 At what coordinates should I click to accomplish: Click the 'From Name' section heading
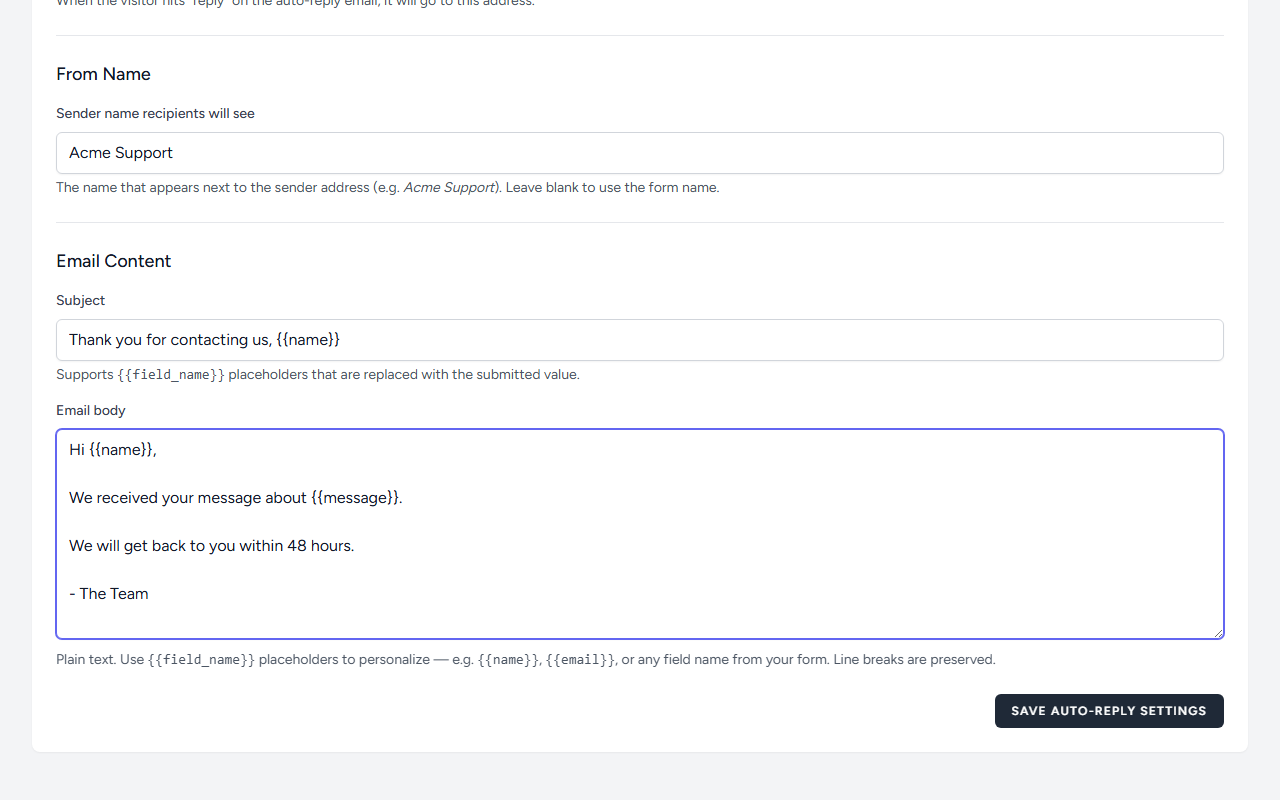tap(103, 74)
